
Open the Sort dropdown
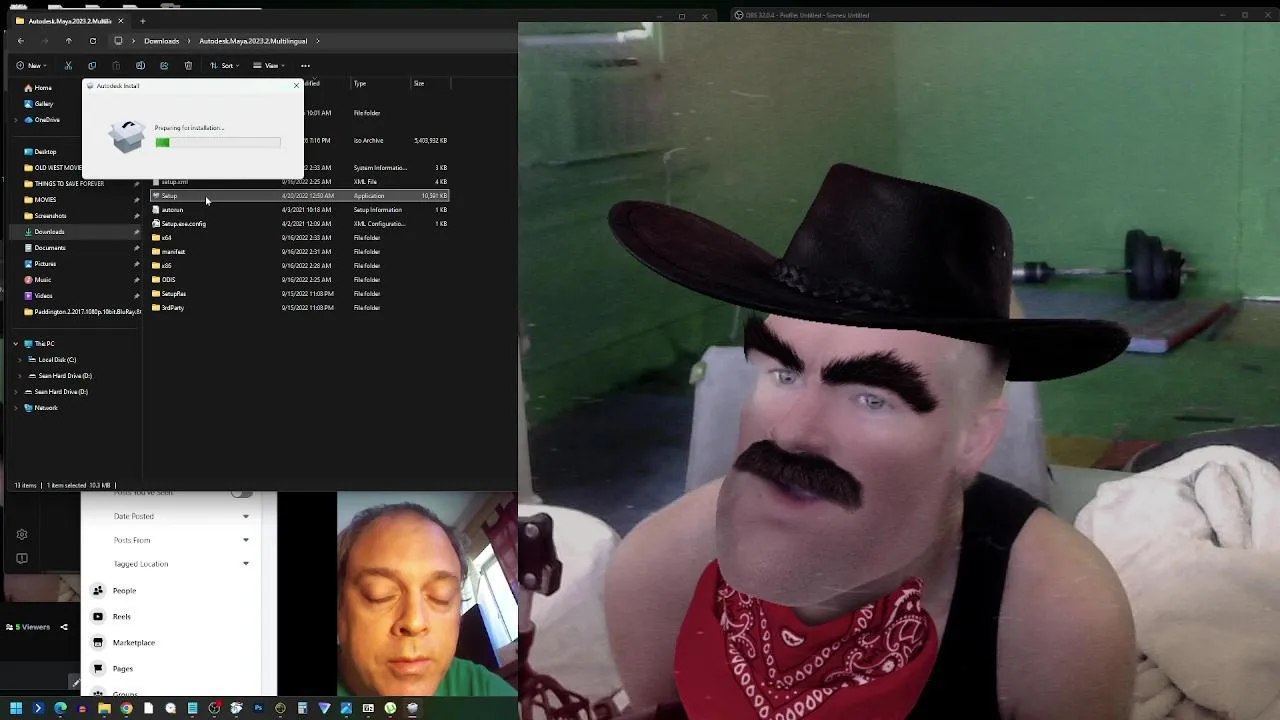tap(226, 66)
